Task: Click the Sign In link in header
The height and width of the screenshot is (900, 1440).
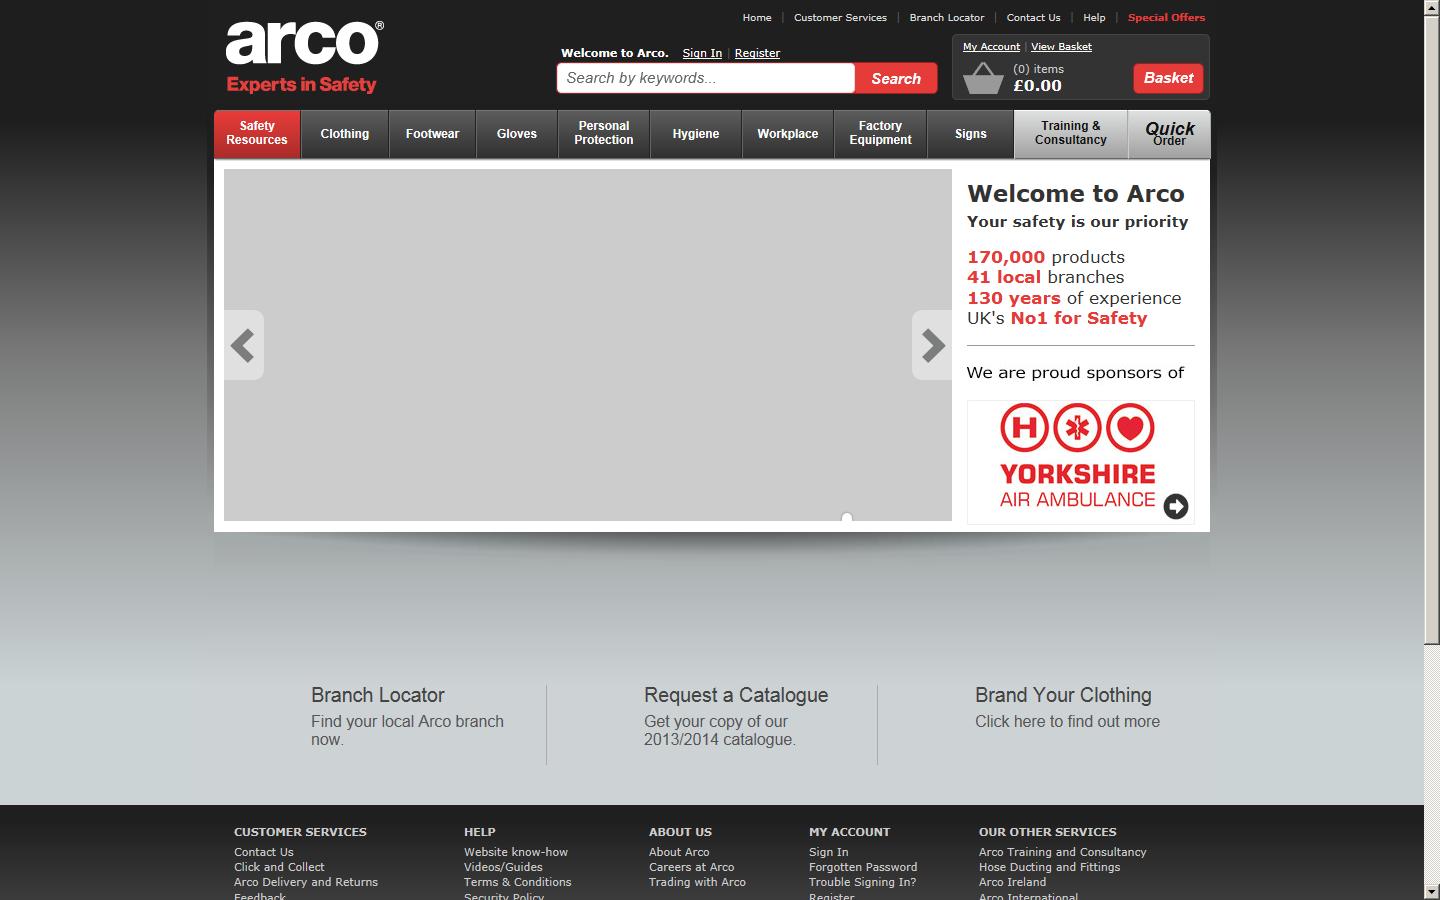Action: click(702, 53)
